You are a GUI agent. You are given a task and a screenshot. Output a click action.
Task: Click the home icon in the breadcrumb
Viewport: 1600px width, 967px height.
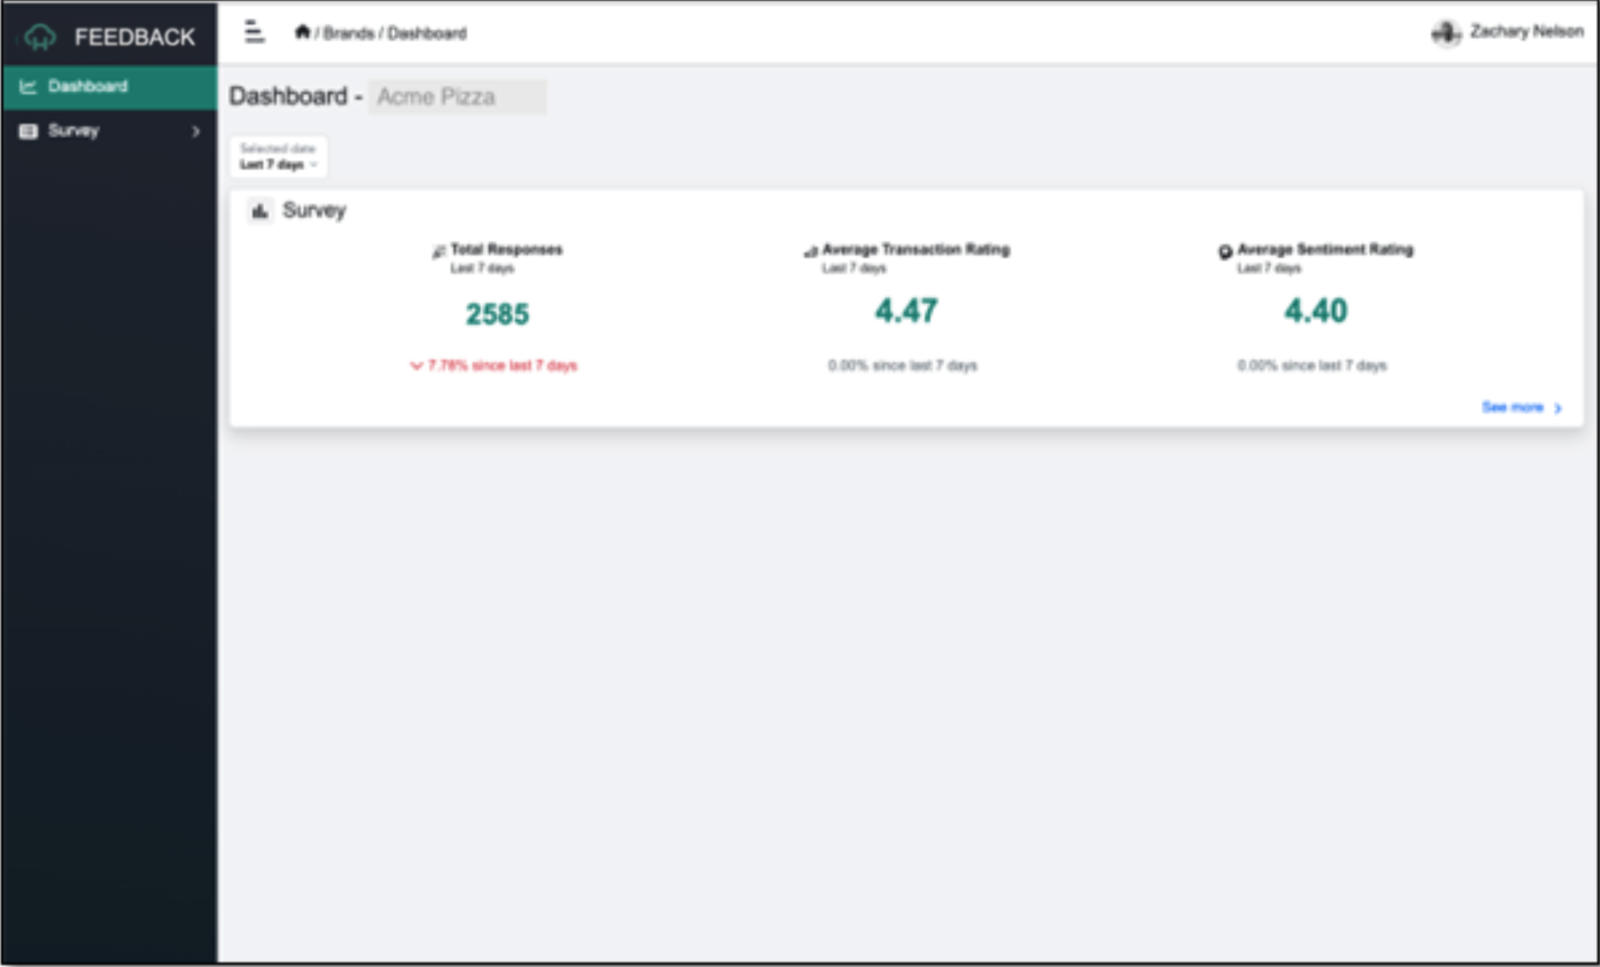point(305,31)
